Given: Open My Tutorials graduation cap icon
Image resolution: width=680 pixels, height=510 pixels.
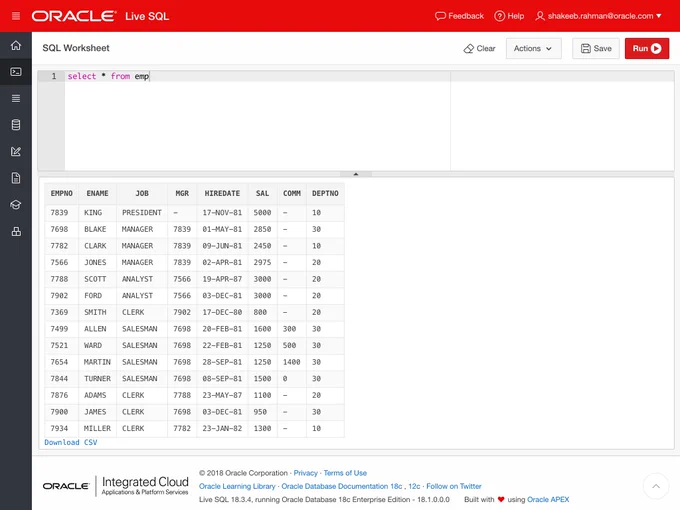Looking at the screenshot, I should click(16, 205).
